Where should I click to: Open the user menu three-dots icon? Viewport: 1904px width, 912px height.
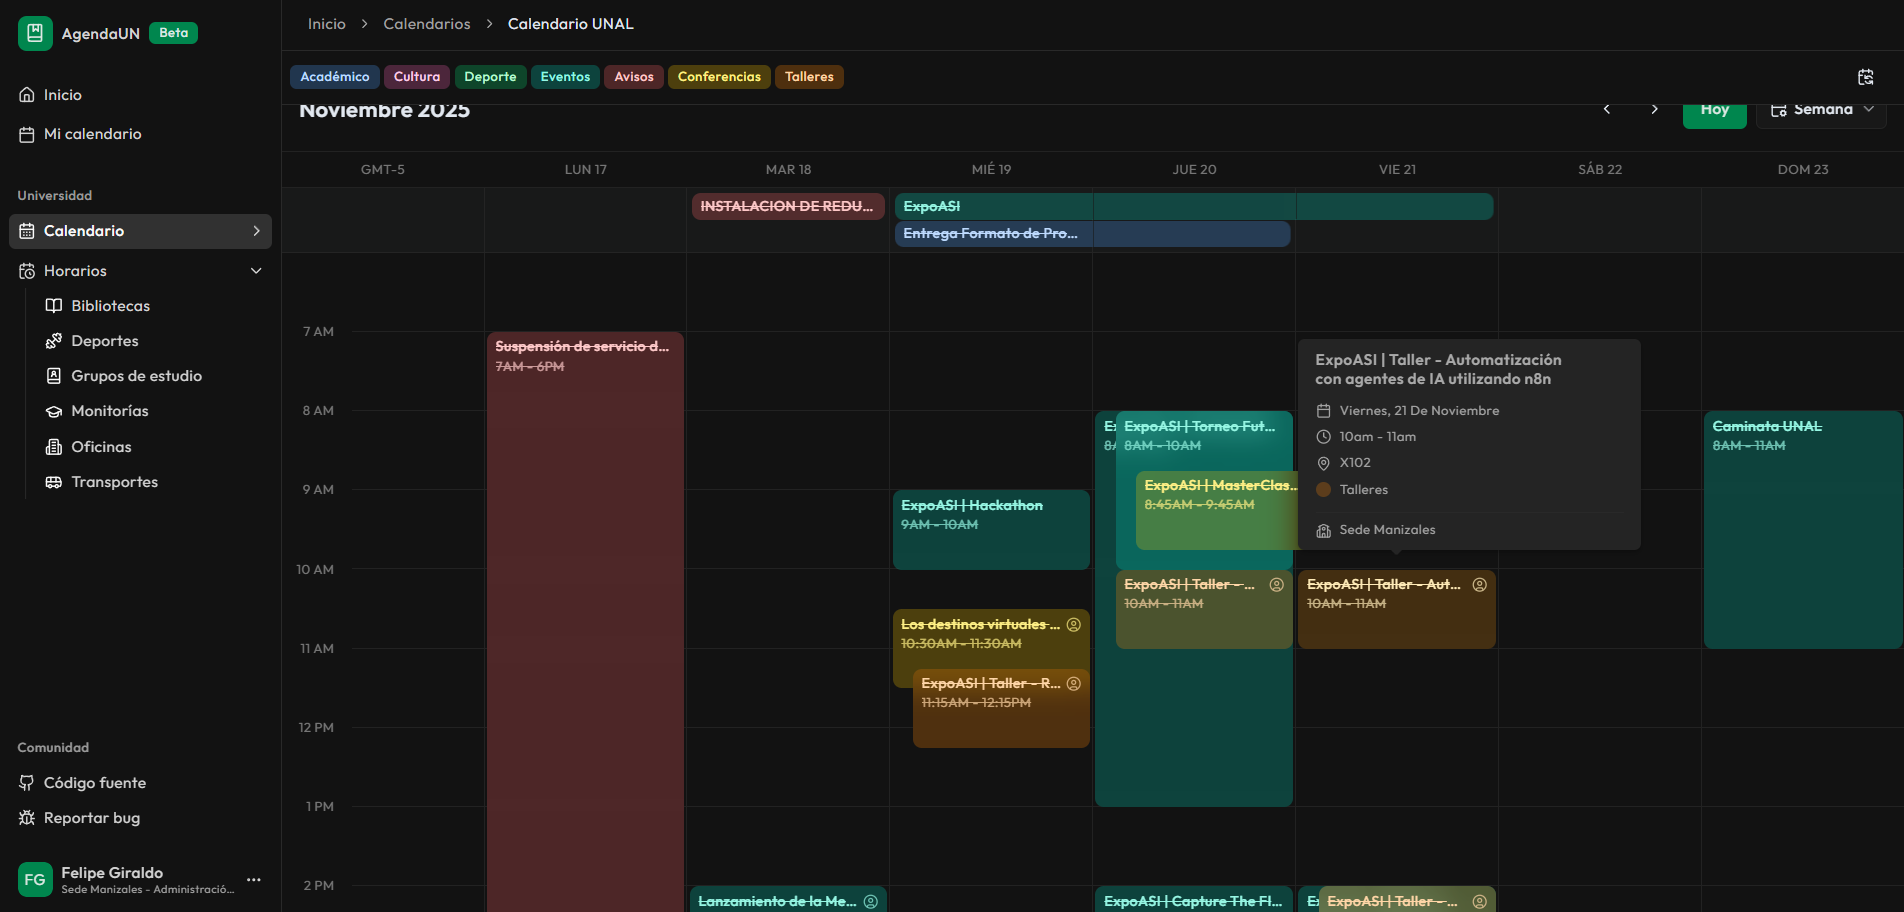tap(254, 880)
